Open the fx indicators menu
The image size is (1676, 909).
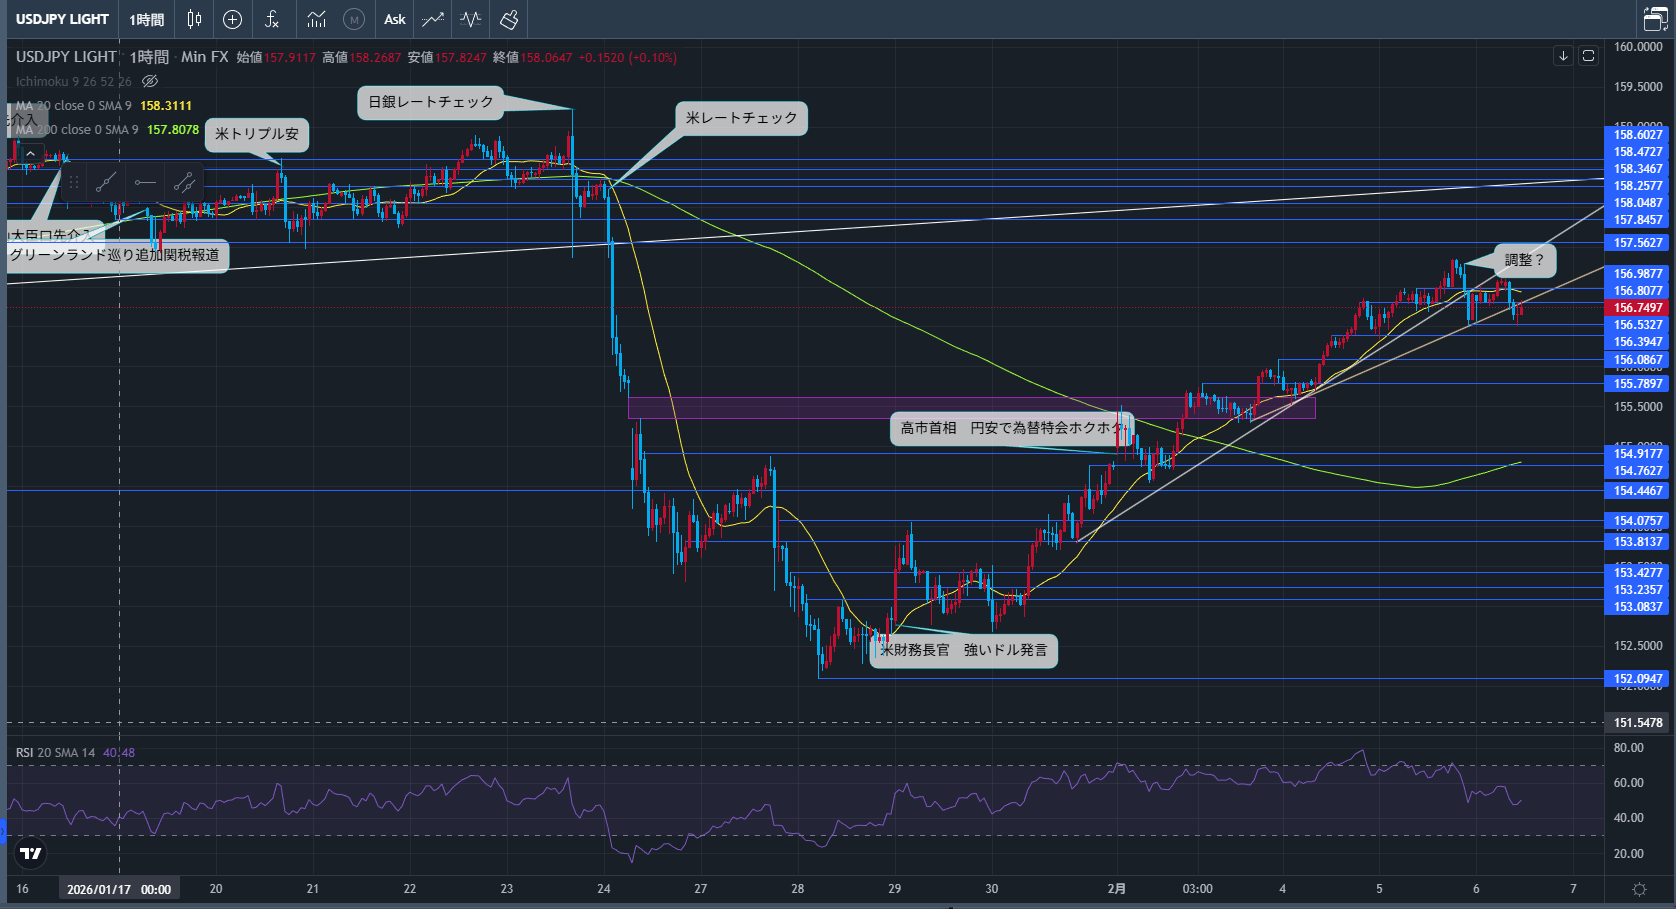click(x=271, y=19)
